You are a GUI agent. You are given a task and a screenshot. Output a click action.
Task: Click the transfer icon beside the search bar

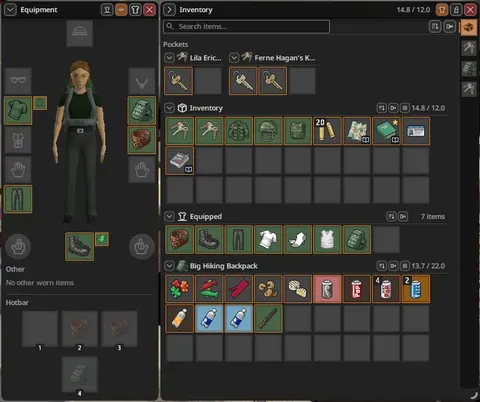point(450,26)
